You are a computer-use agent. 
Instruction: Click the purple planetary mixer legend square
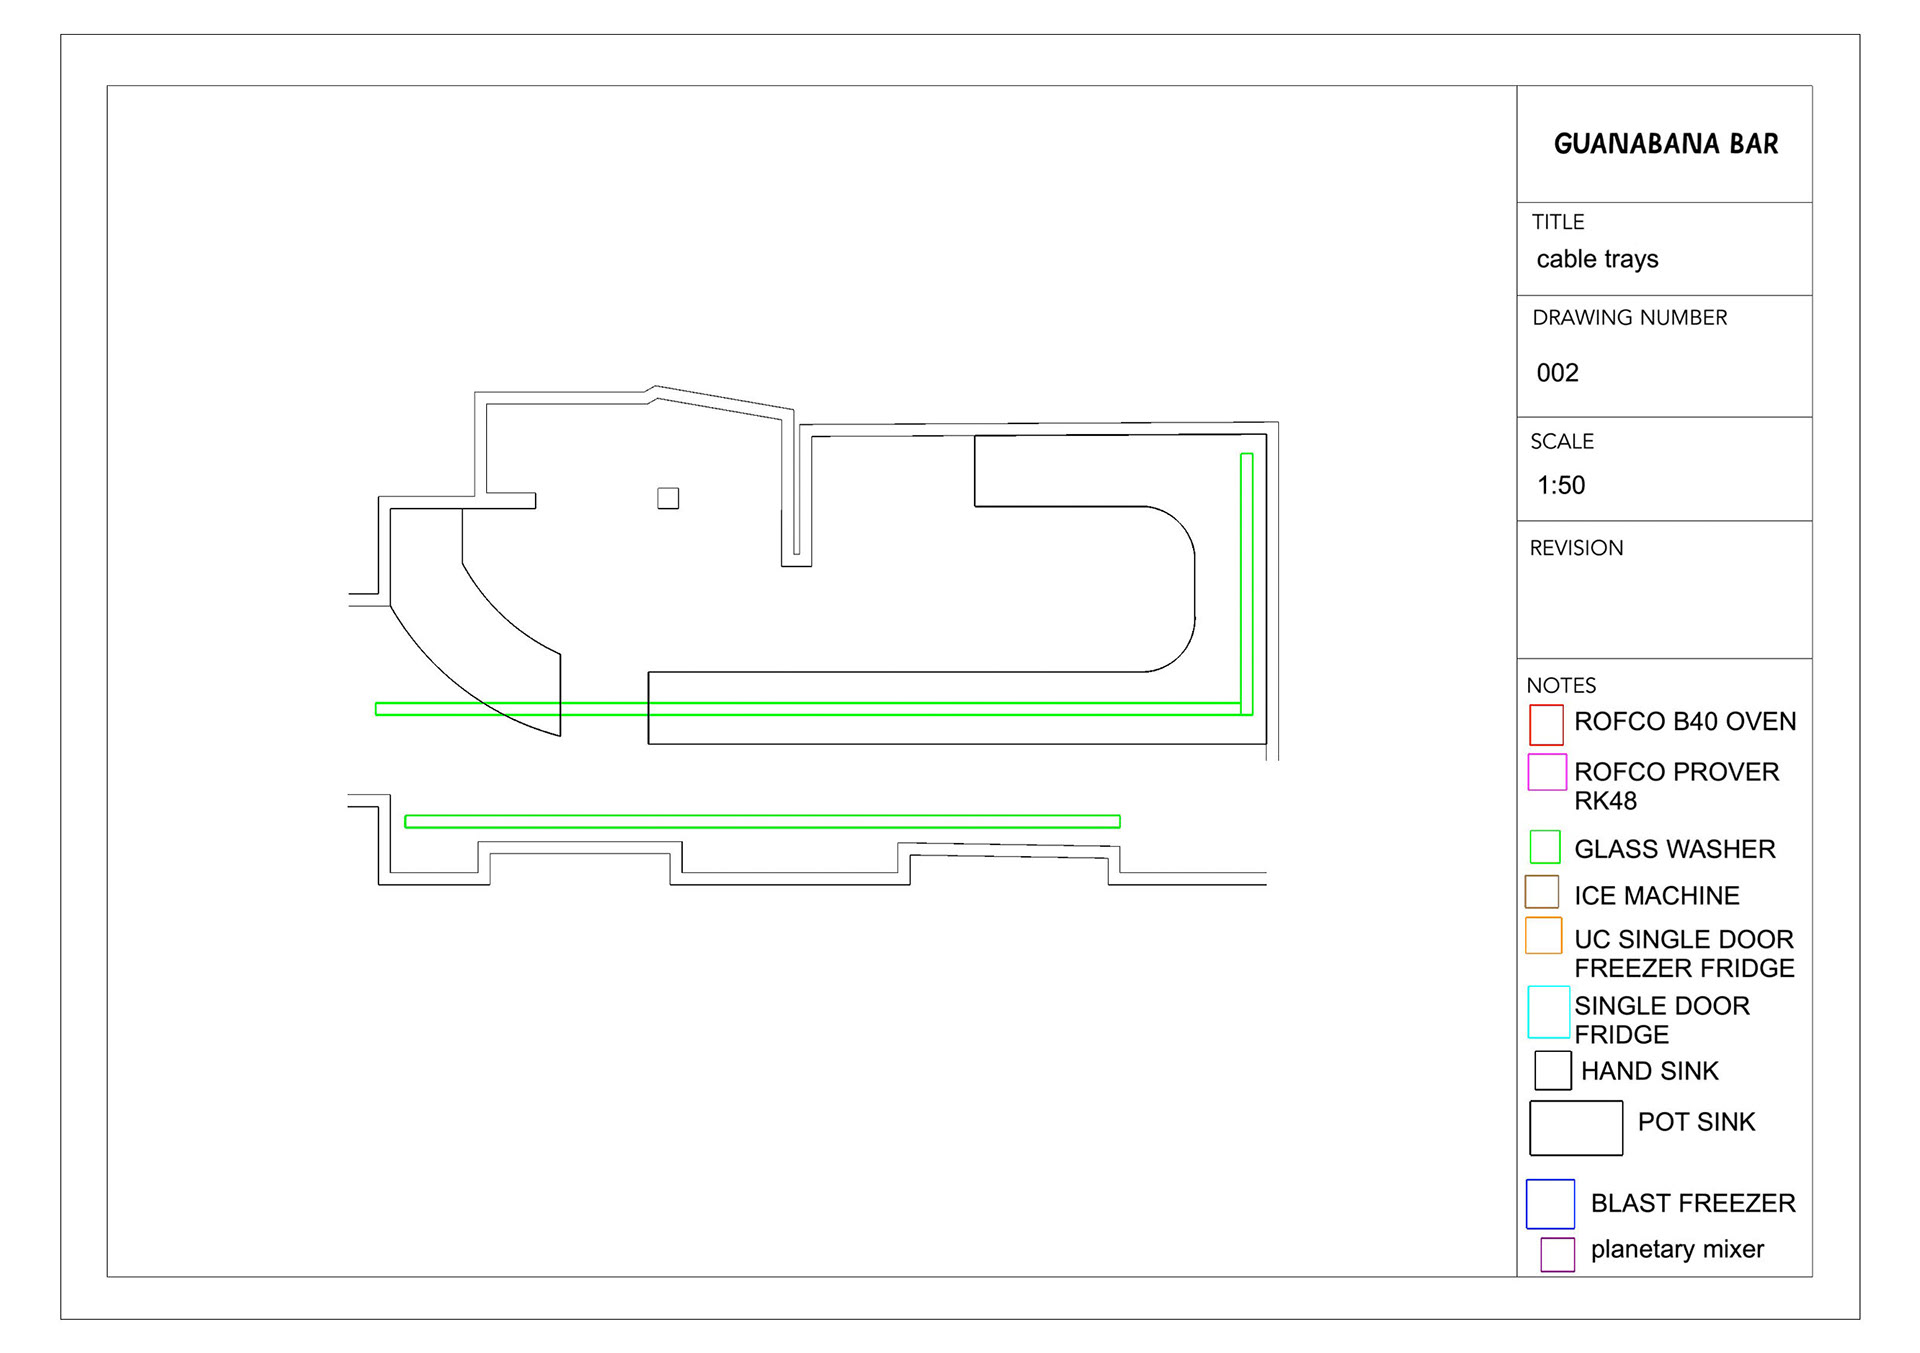1556,1254
